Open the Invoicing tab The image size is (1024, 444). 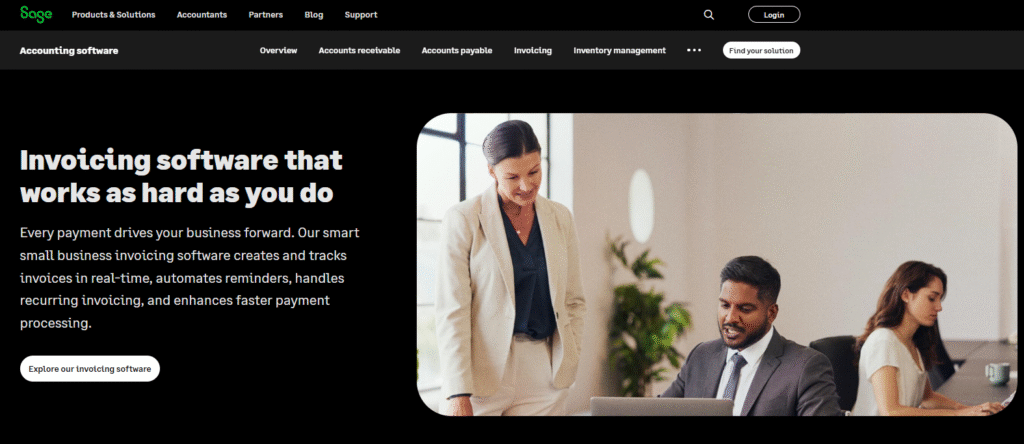click(x=533, y=50)
